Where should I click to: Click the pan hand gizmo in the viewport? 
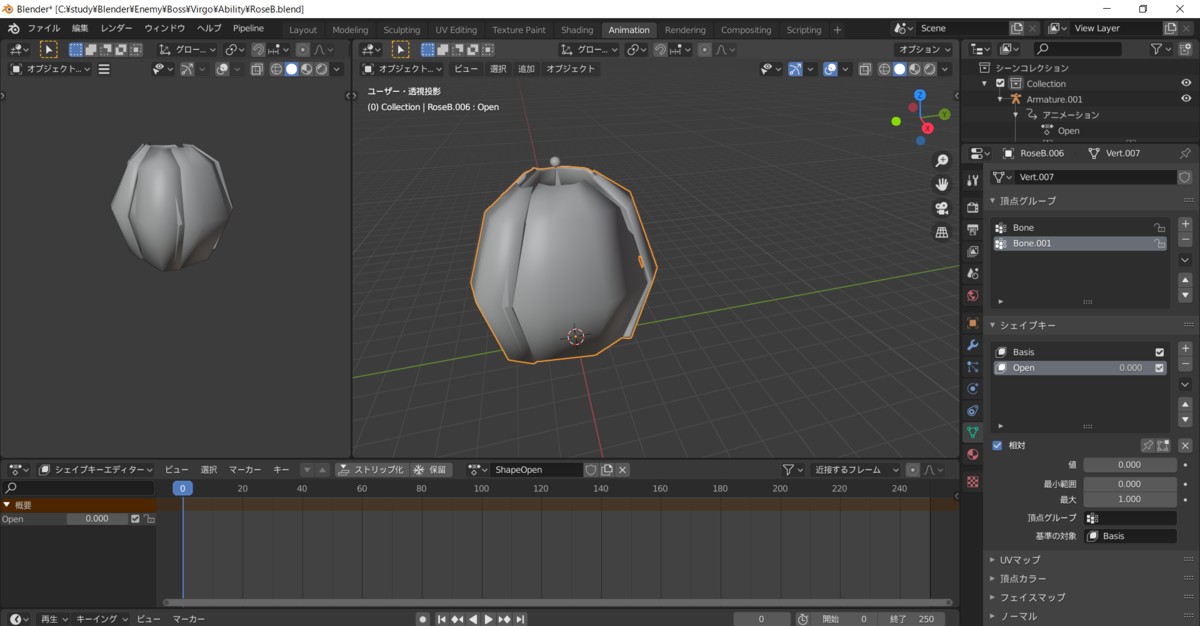point(942,184)
